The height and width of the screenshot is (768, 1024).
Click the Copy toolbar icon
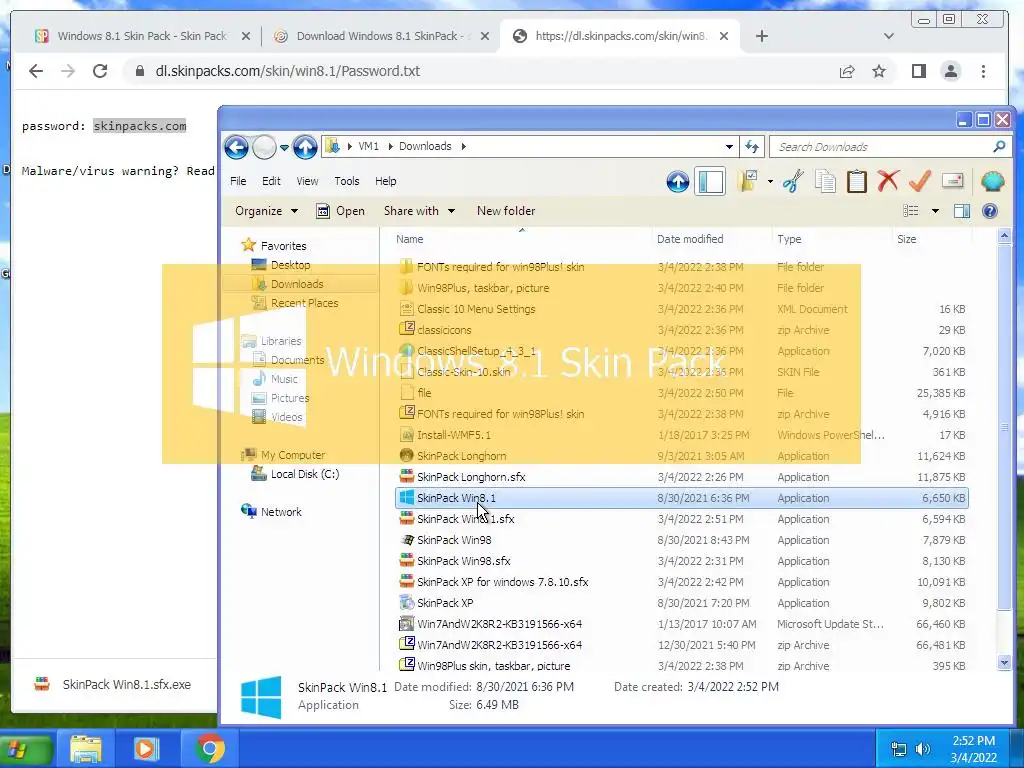point(825,182)
